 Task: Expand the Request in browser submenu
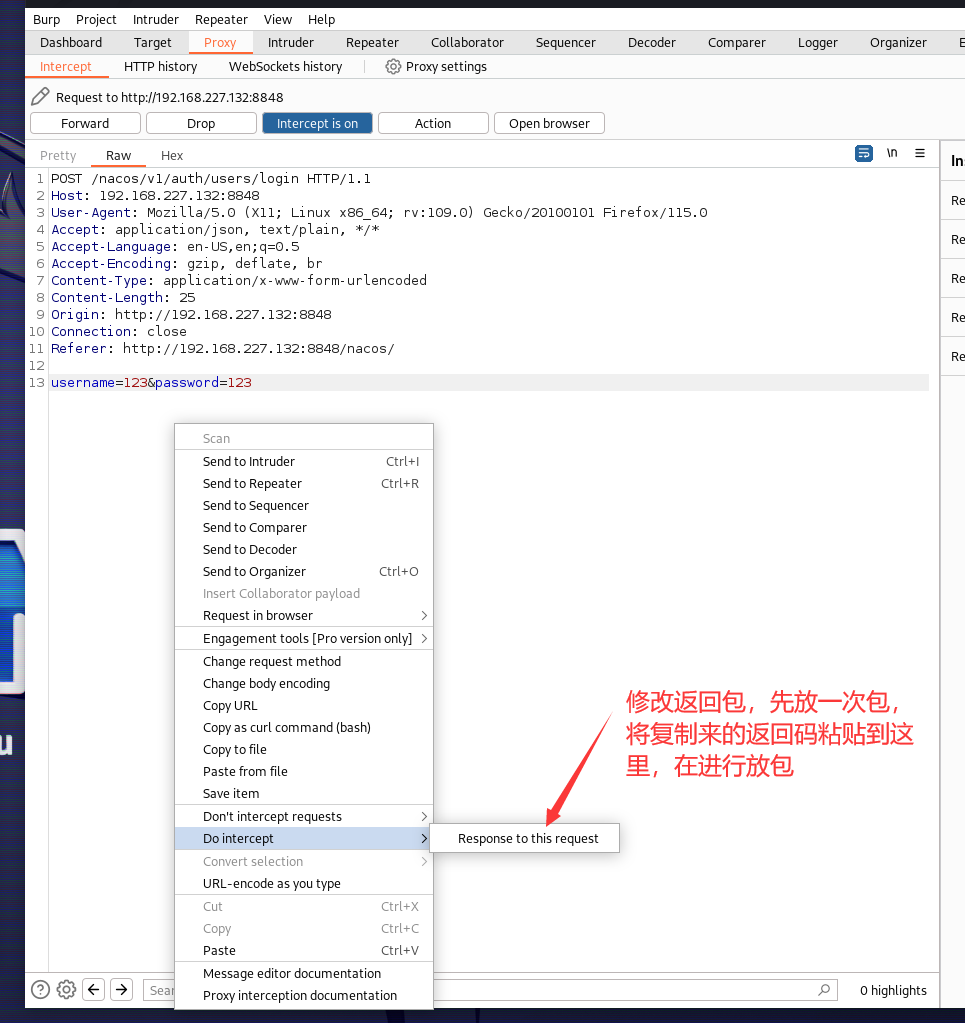(x=304, y=615)
